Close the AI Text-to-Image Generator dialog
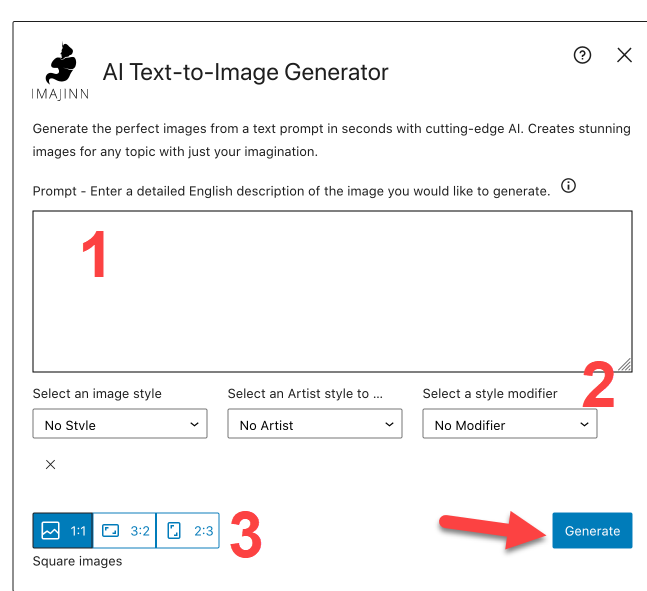 [625, 56]
